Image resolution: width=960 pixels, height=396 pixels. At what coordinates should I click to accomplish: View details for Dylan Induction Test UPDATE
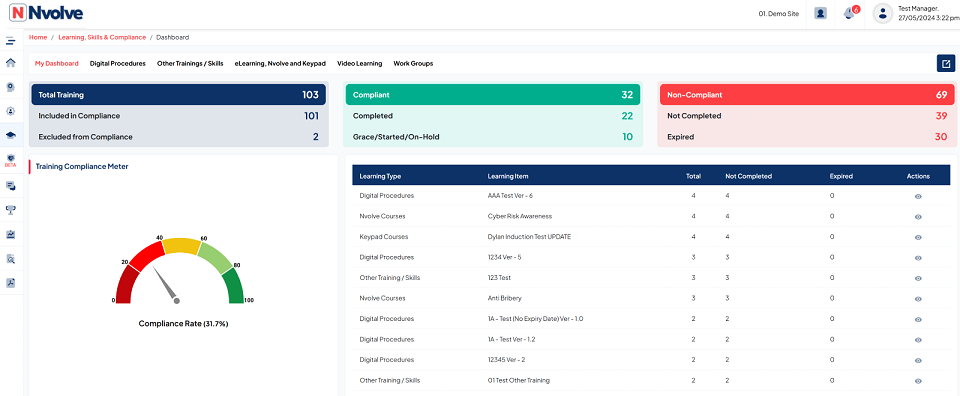point(918,237)
